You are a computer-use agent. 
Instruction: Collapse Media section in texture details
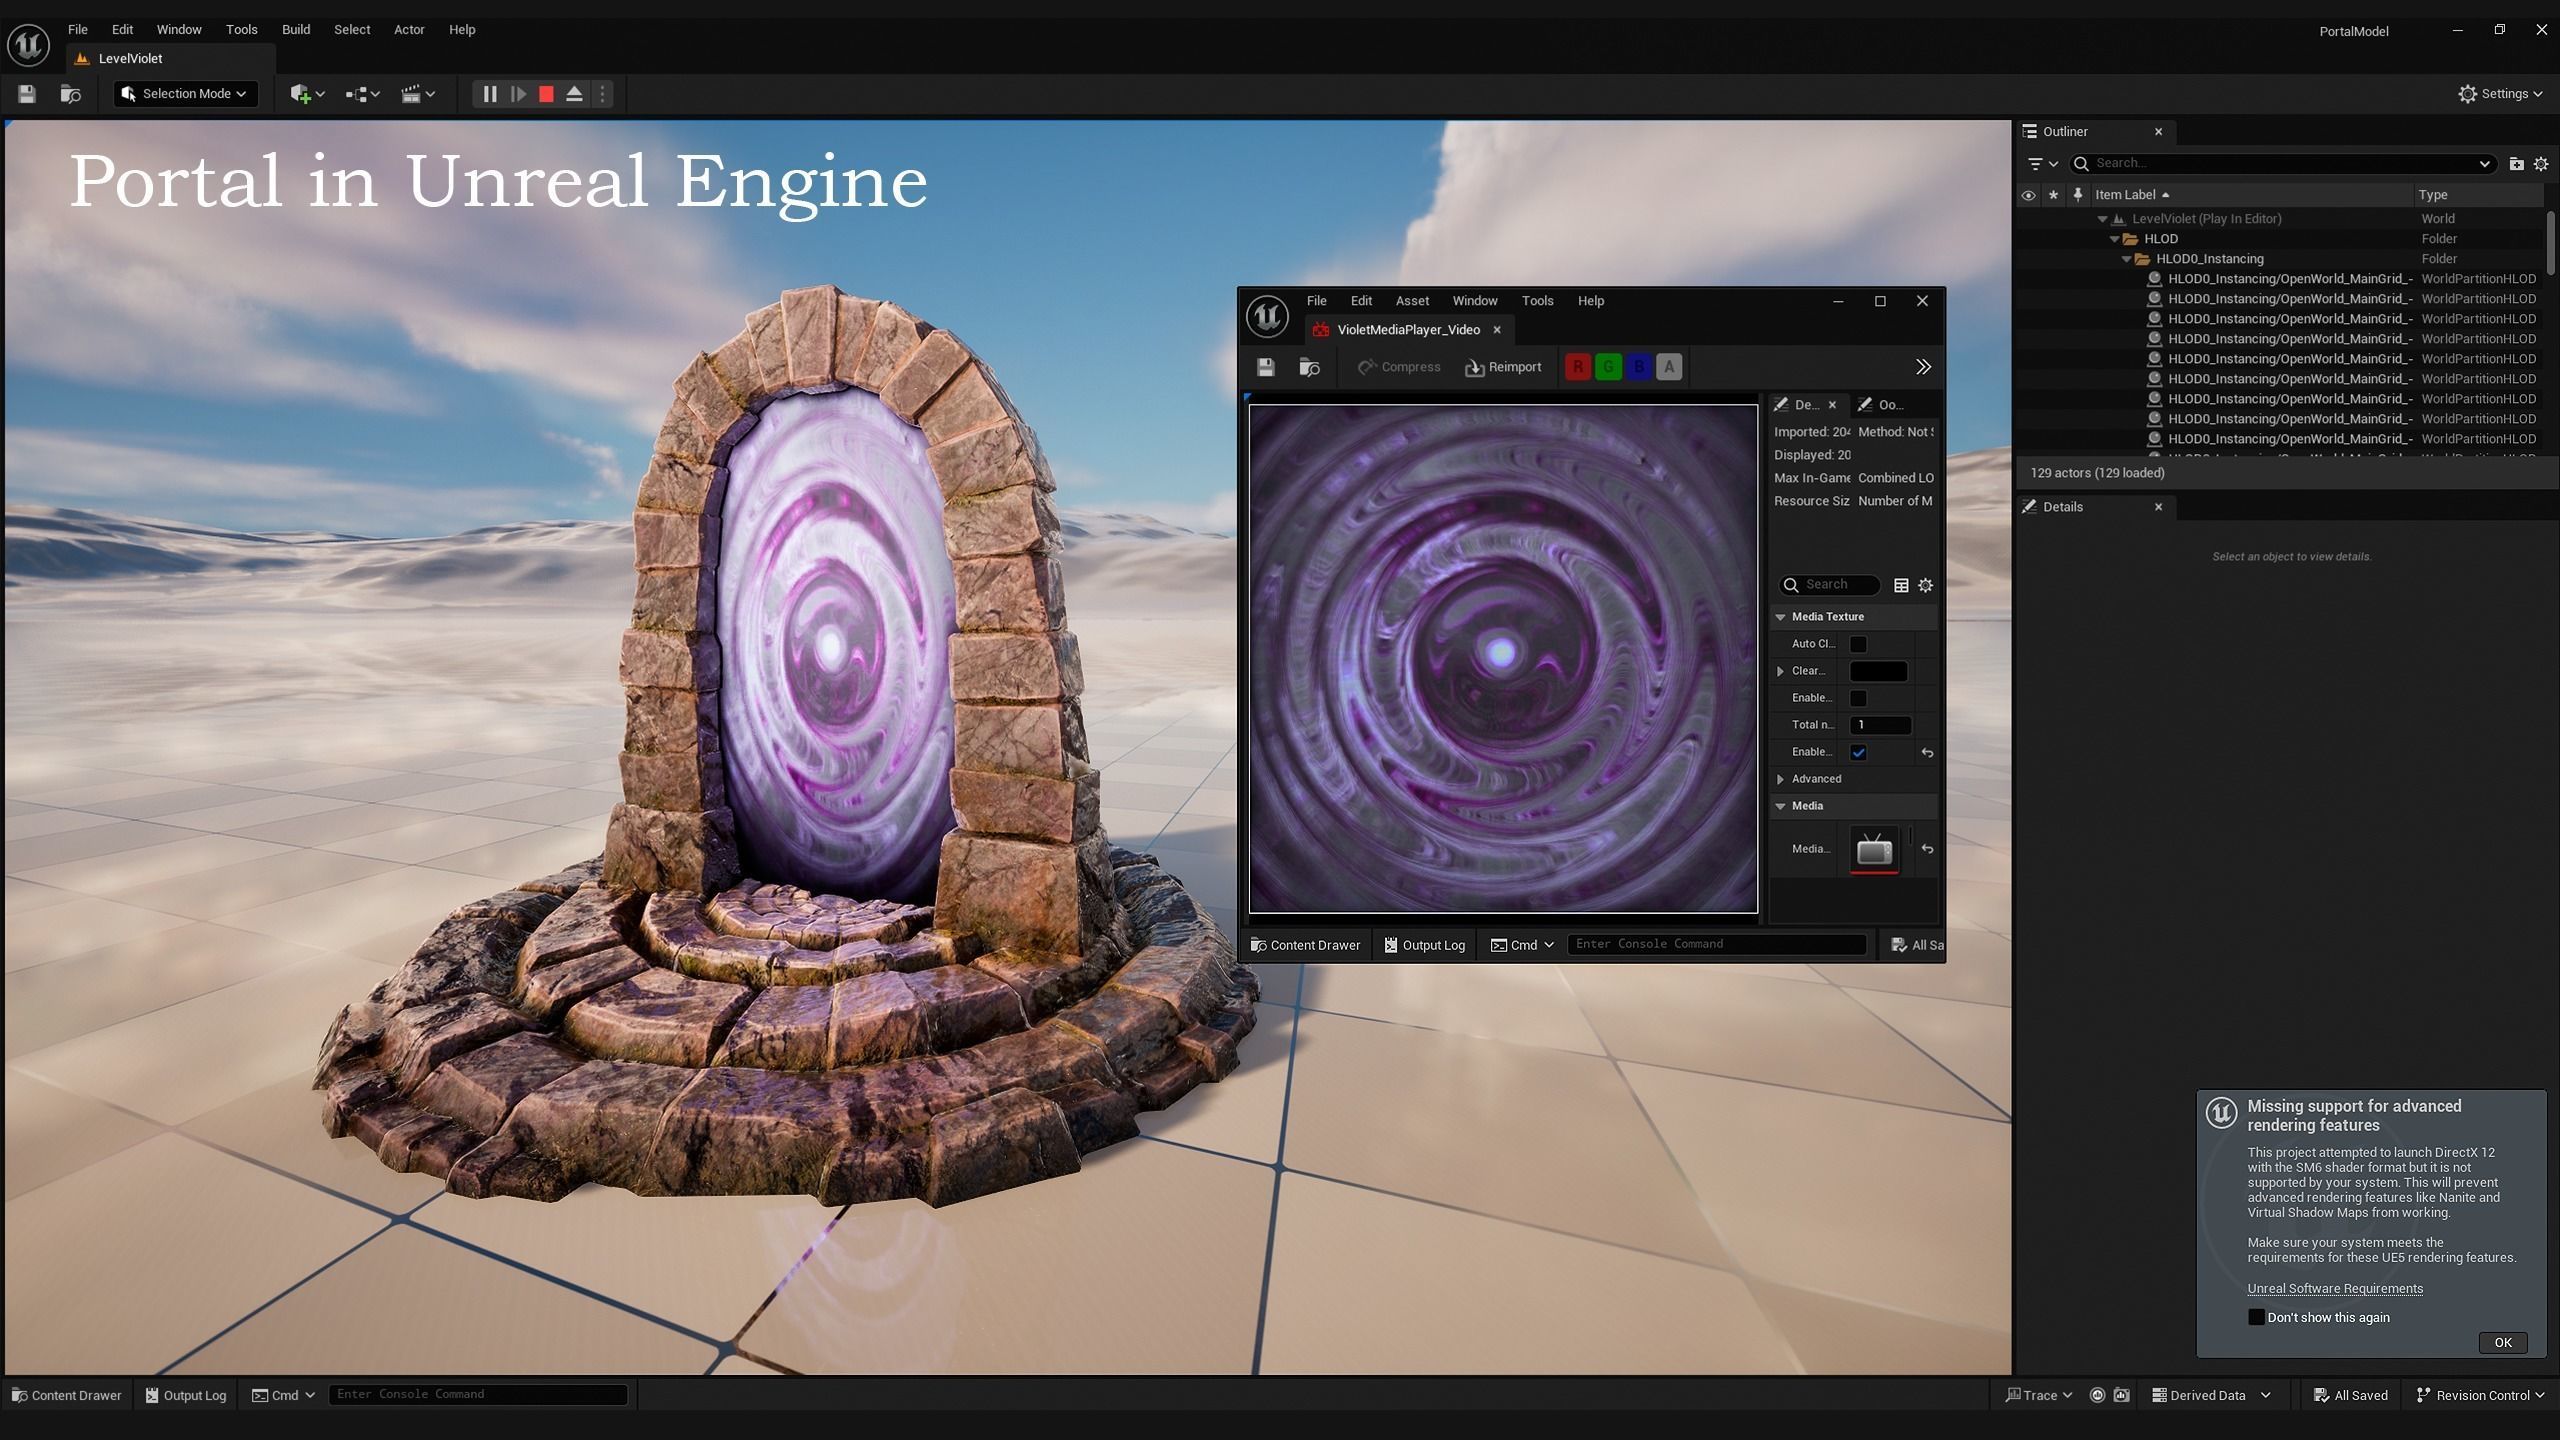click(1780, 806)
